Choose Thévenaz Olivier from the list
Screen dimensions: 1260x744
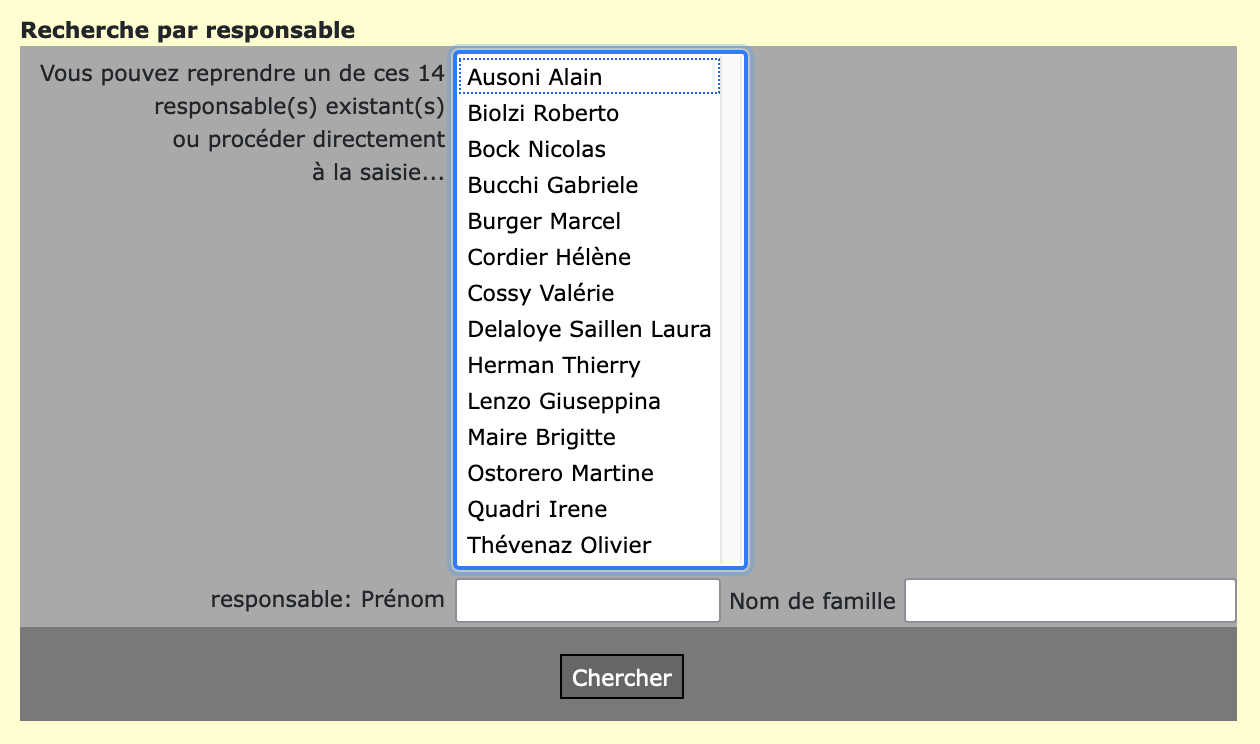pyautogui.click(x=559, y=545)
